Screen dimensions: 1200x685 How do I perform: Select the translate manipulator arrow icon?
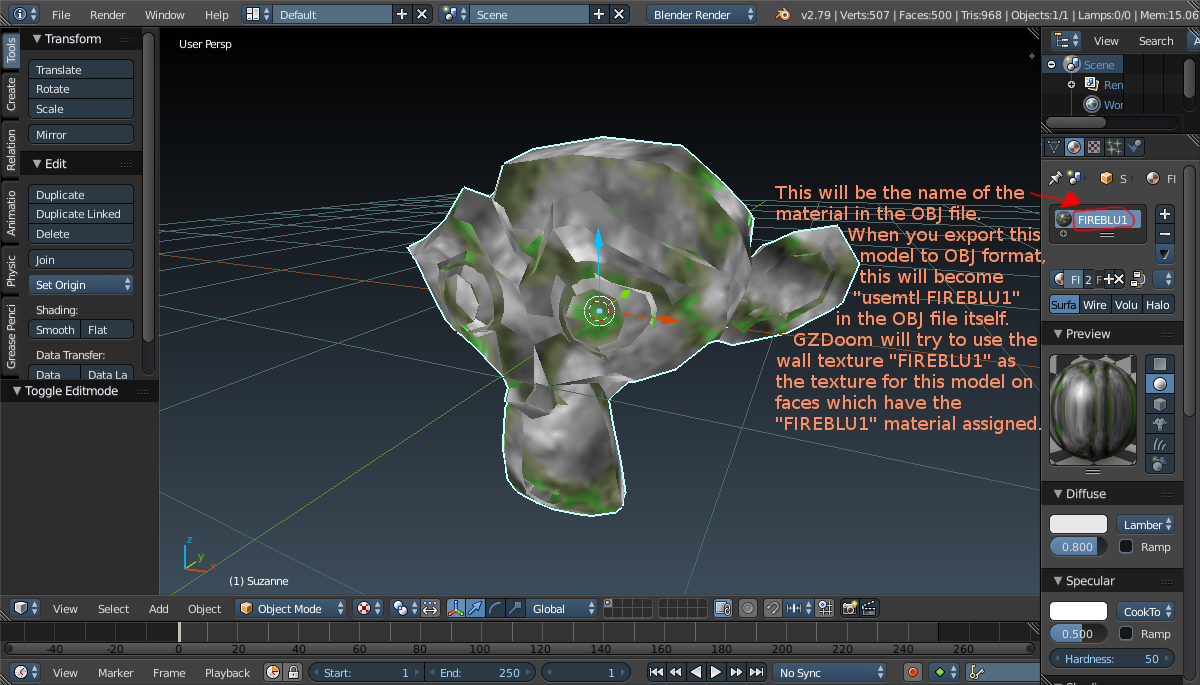click(476, 608)
